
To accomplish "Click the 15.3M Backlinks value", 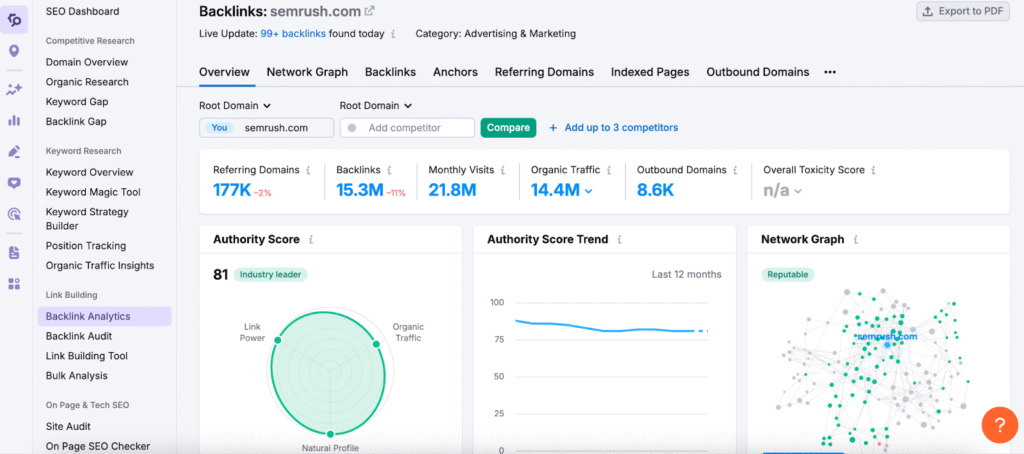I will tap(360, 190).
